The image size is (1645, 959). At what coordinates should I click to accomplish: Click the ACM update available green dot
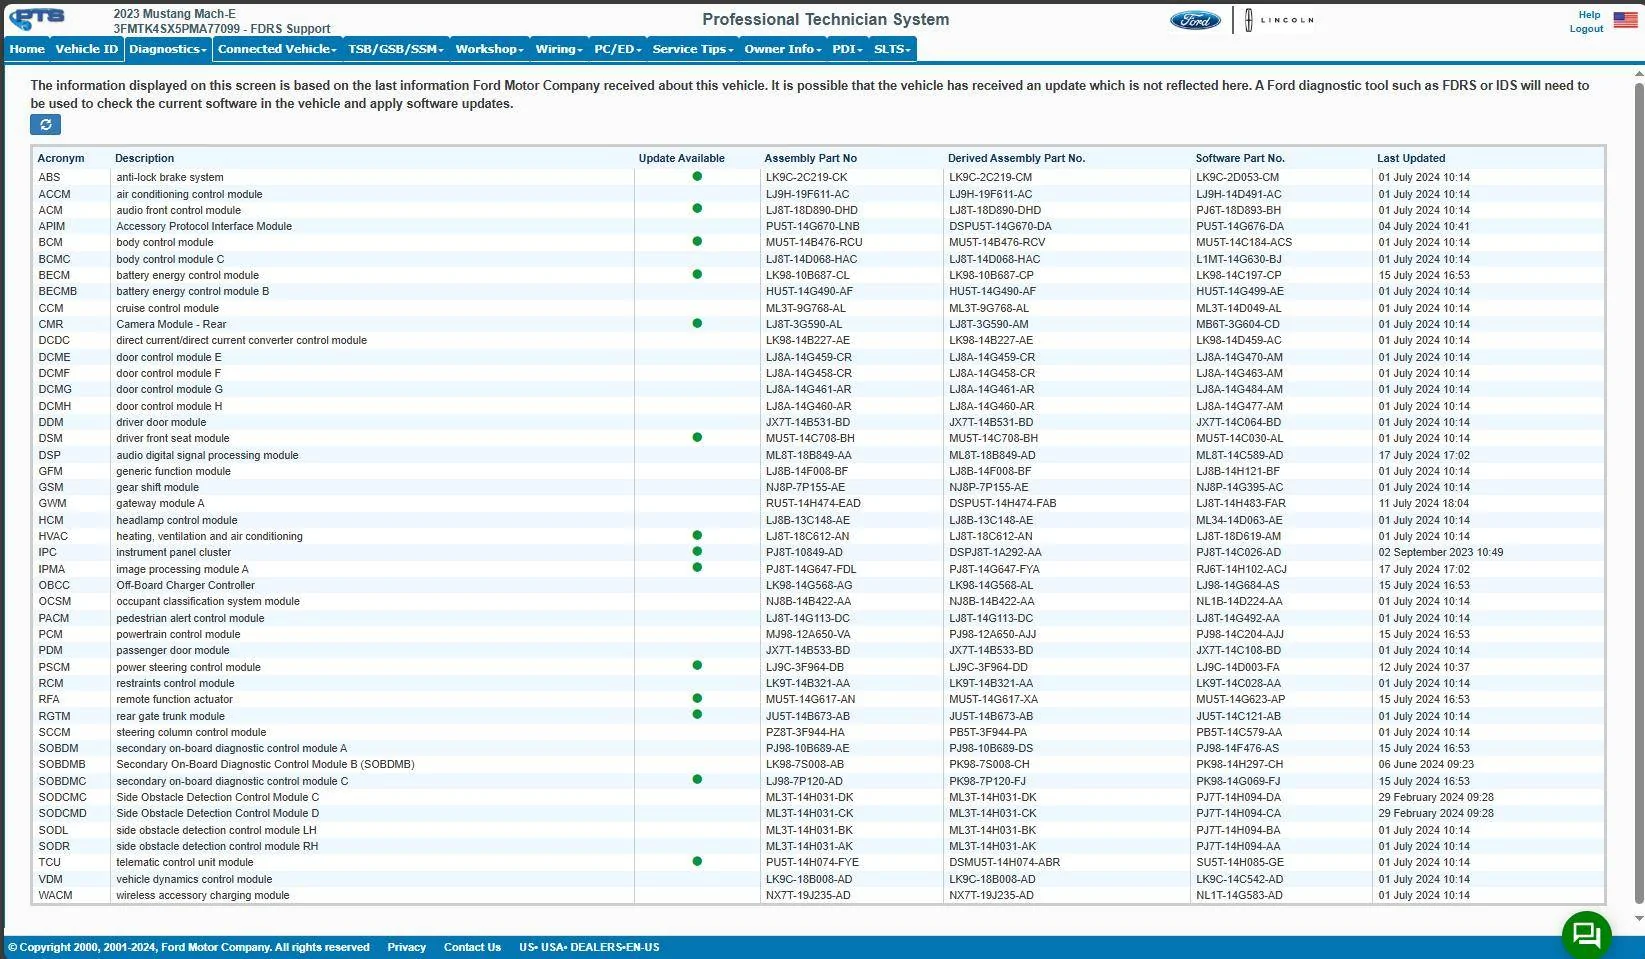[x=697, y=208]
